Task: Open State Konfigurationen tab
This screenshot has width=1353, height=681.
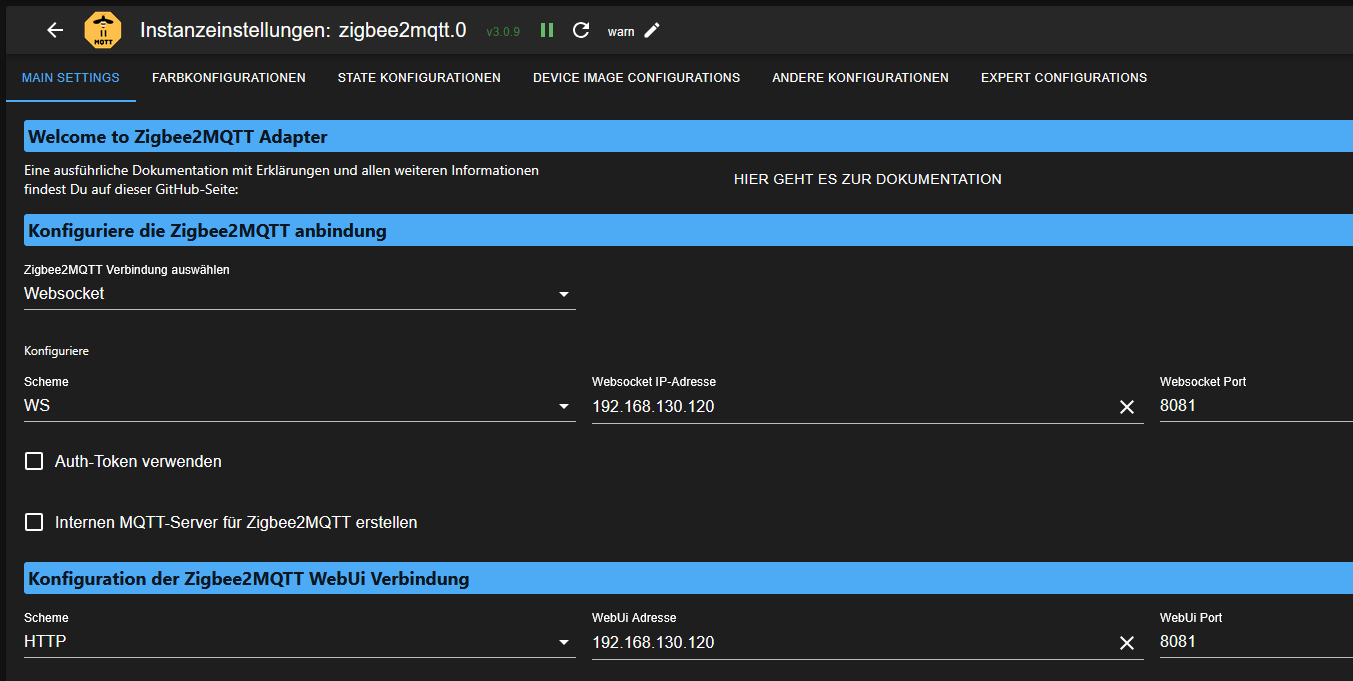Action: tap(419, 78)
